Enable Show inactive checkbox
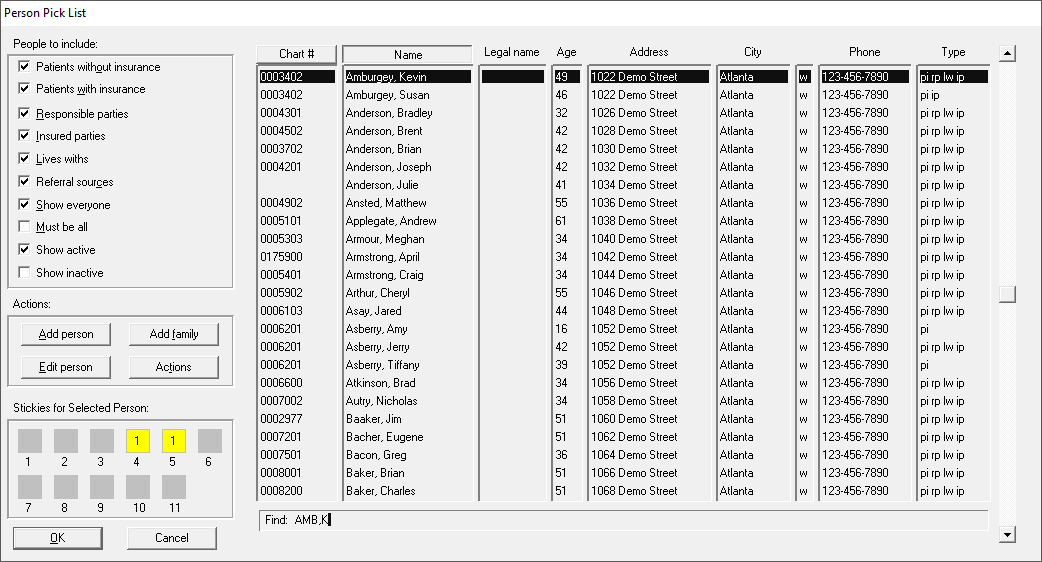The image size is (1042, 562). click(24, 272)
